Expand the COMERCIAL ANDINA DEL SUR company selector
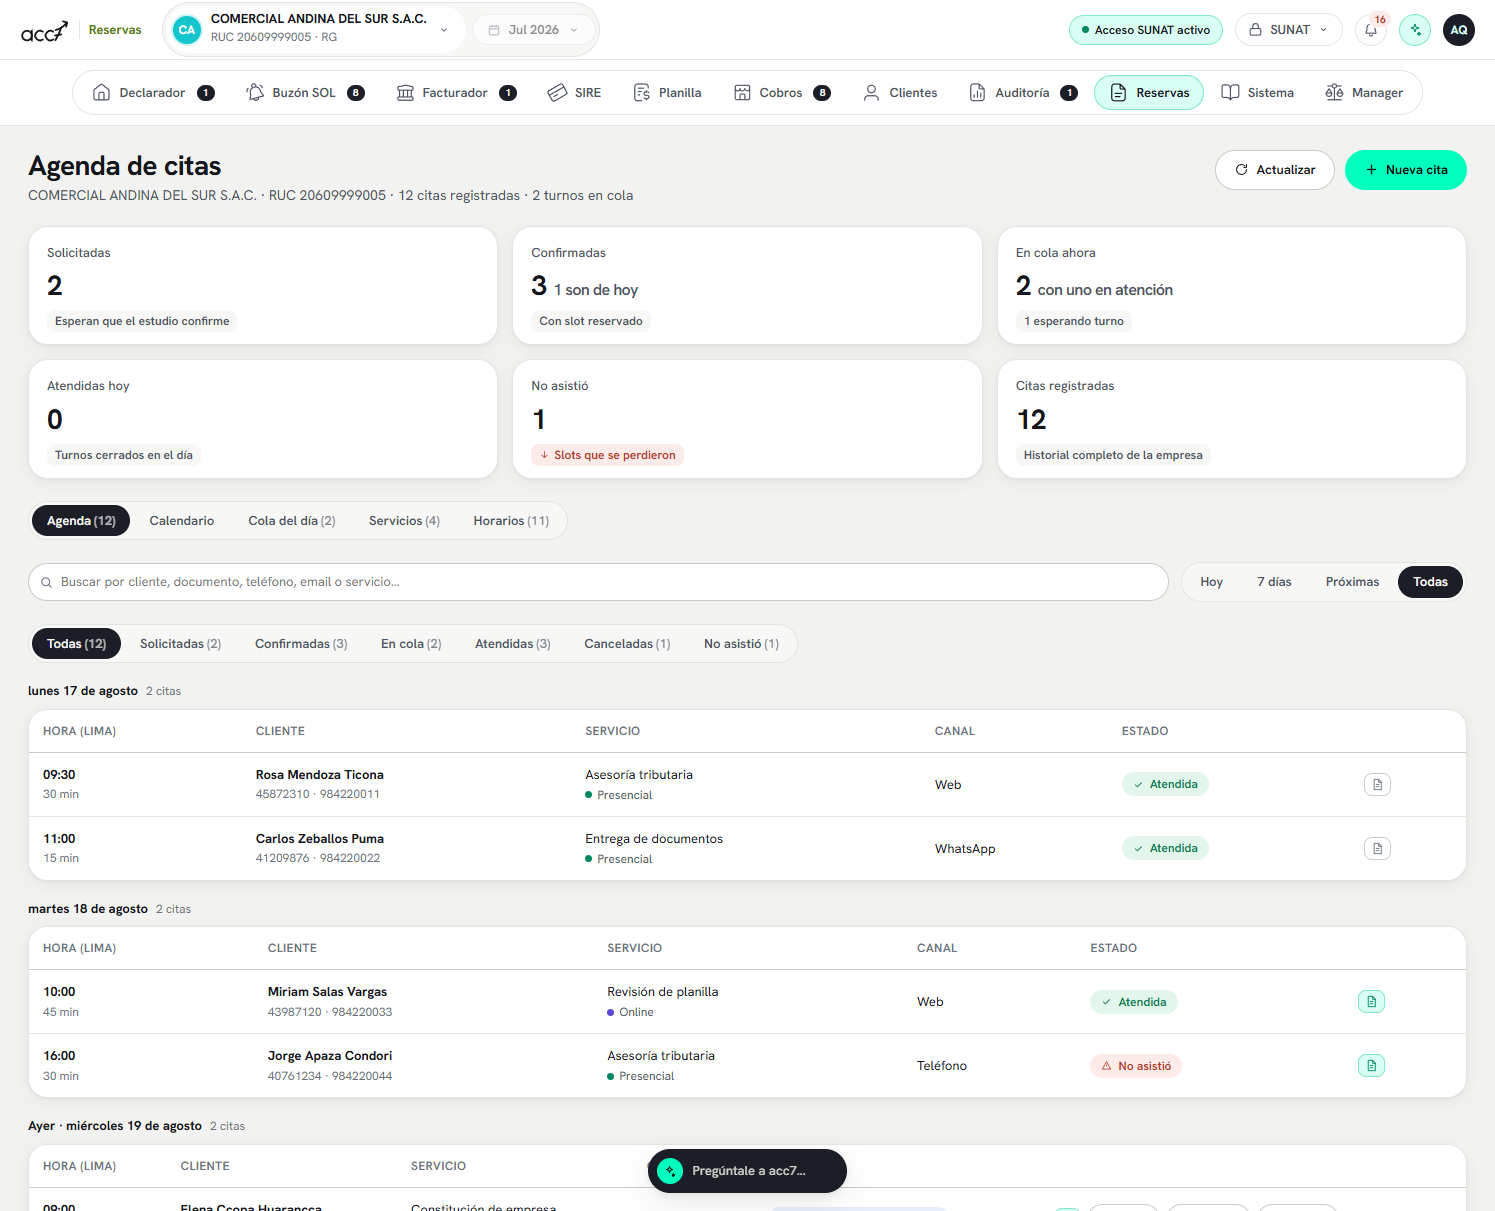Image resolution: width=1495 pixels, height=1211 pixels. point(315,30)
